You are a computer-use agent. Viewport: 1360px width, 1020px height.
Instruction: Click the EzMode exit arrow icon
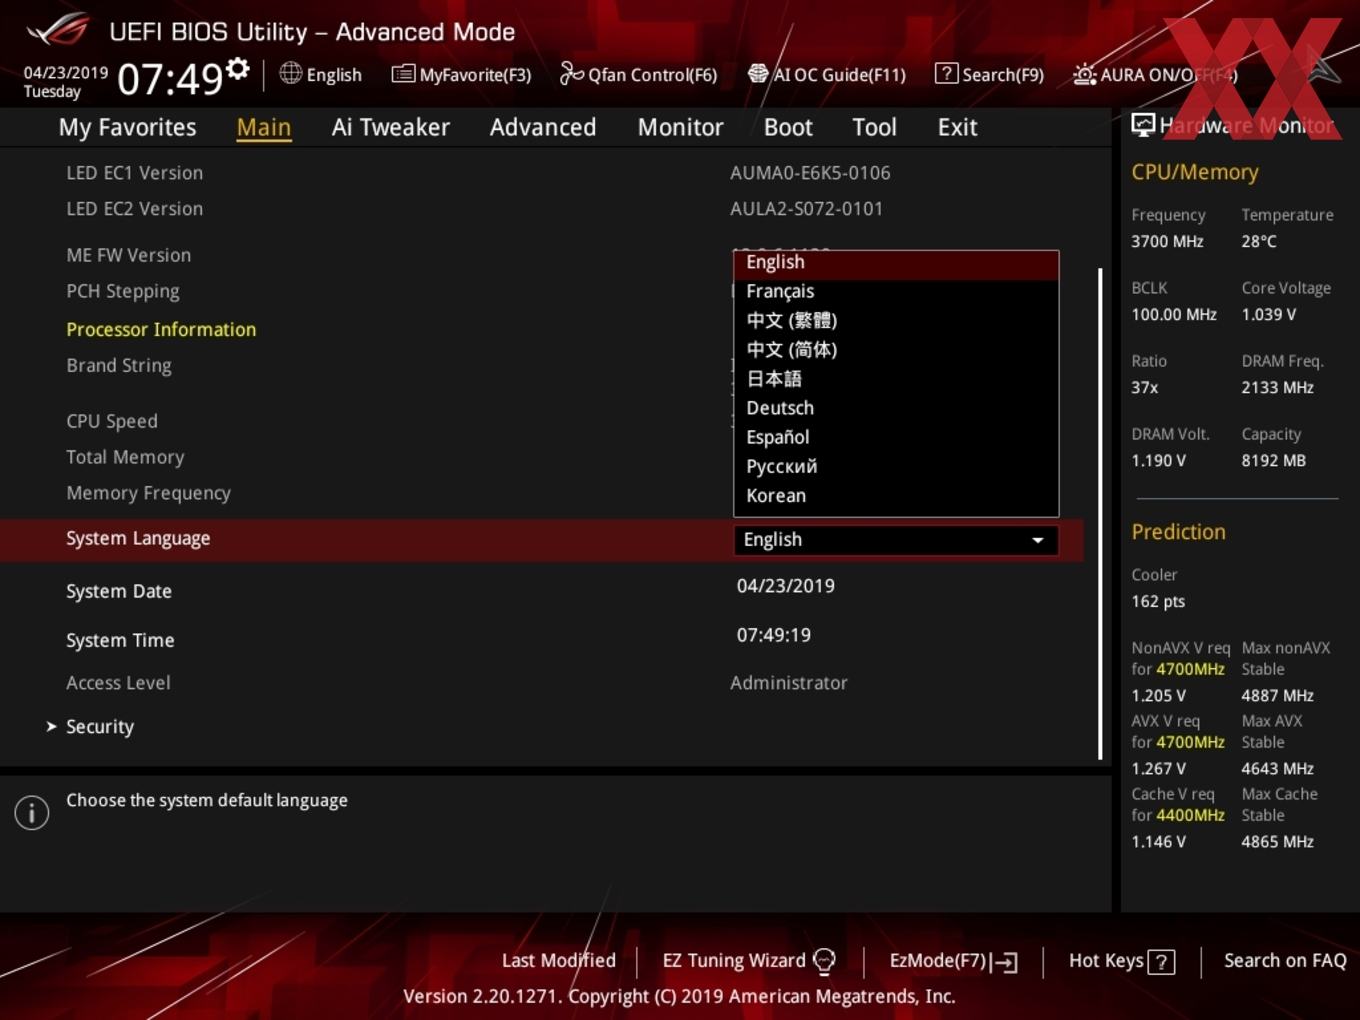click(x=1004, y=962)
